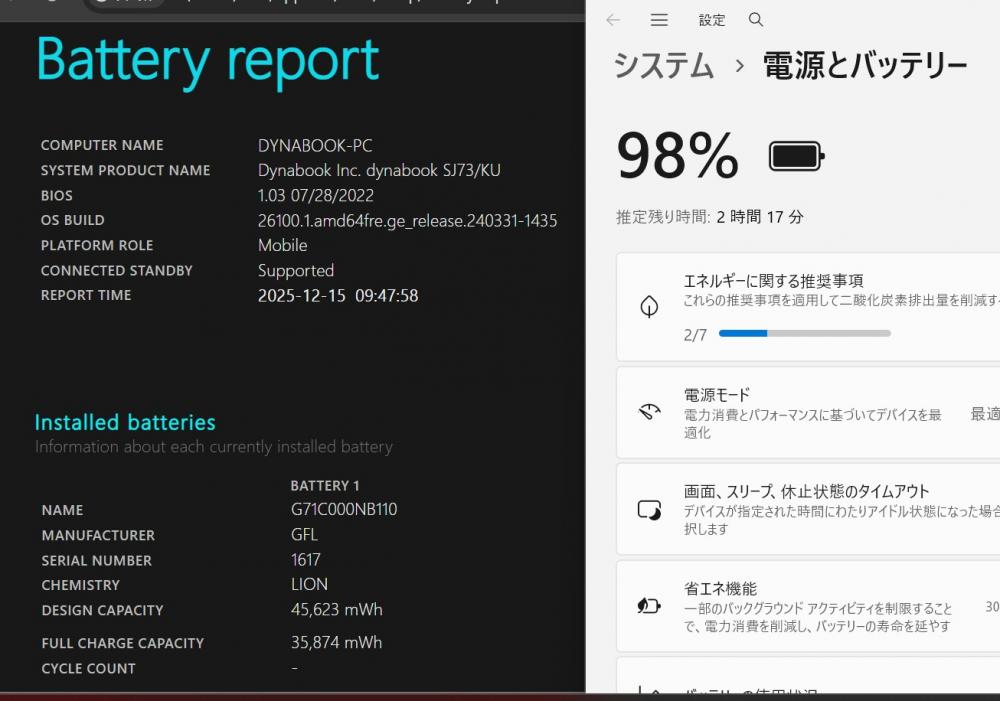Expand the 画面、スリープ、休止状態のタイムアウト section

(808, 509)
